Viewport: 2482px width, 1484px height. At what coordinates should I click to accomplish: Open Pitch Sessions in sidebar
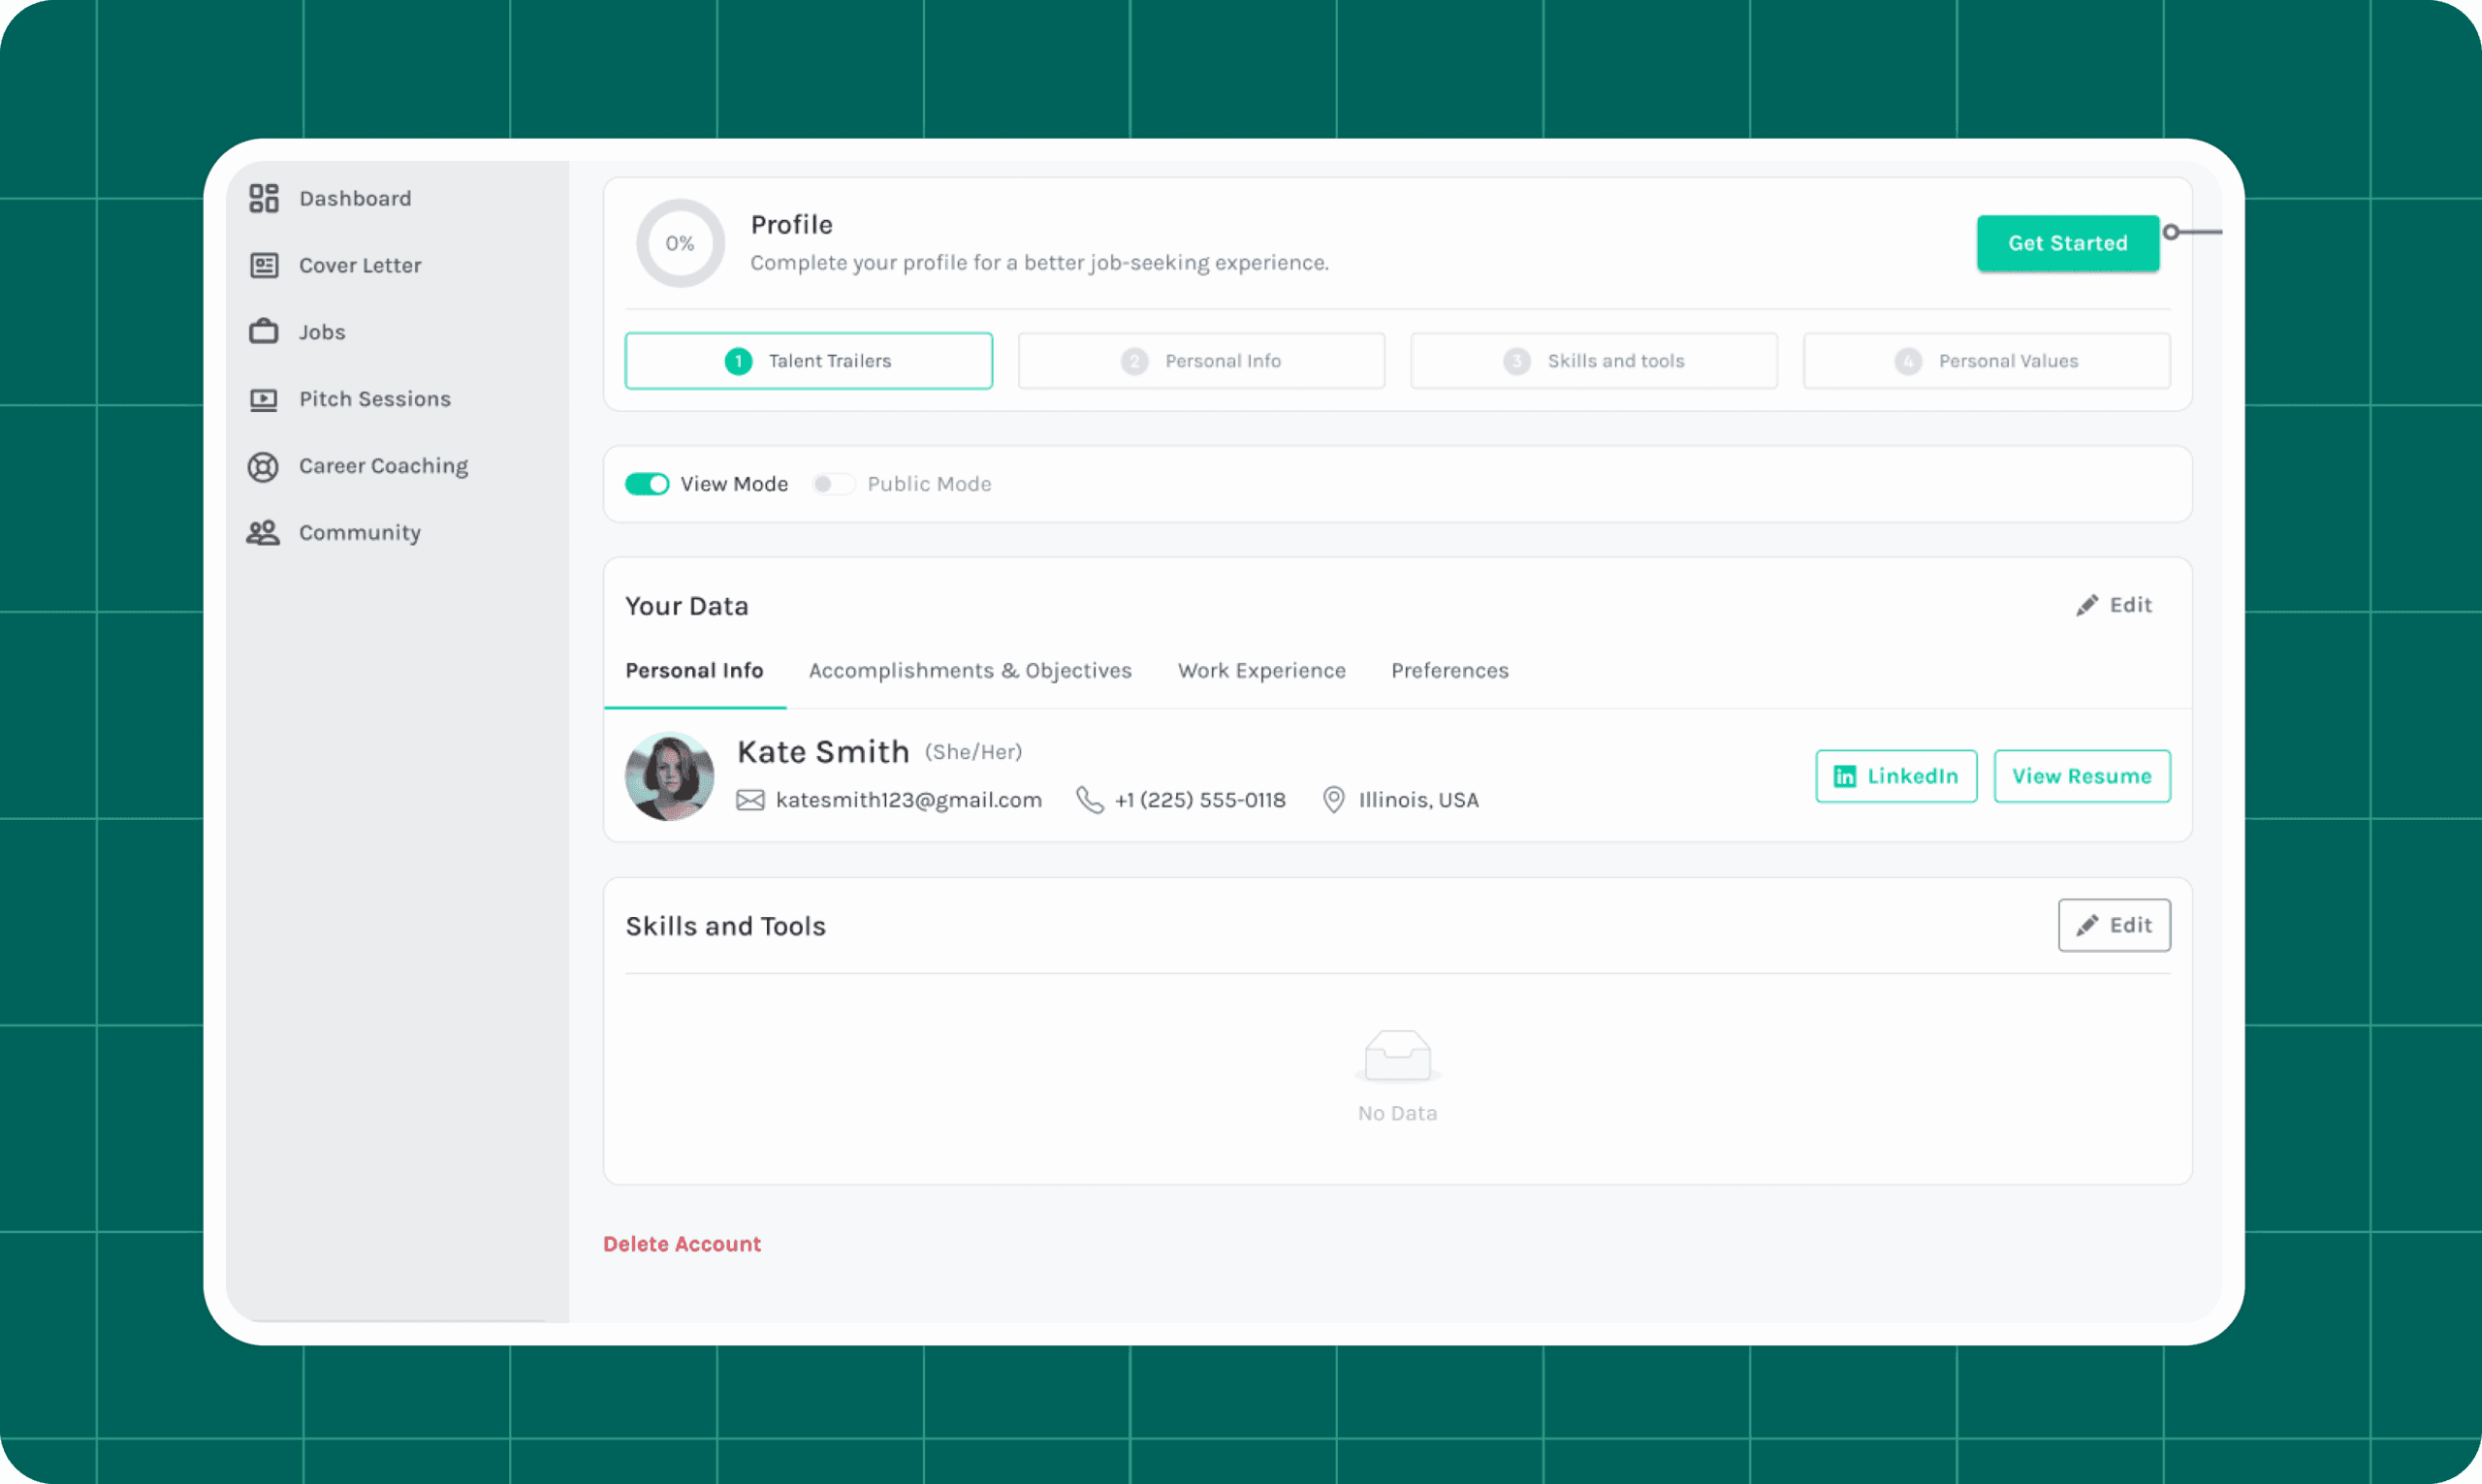[x=375, y=399]
